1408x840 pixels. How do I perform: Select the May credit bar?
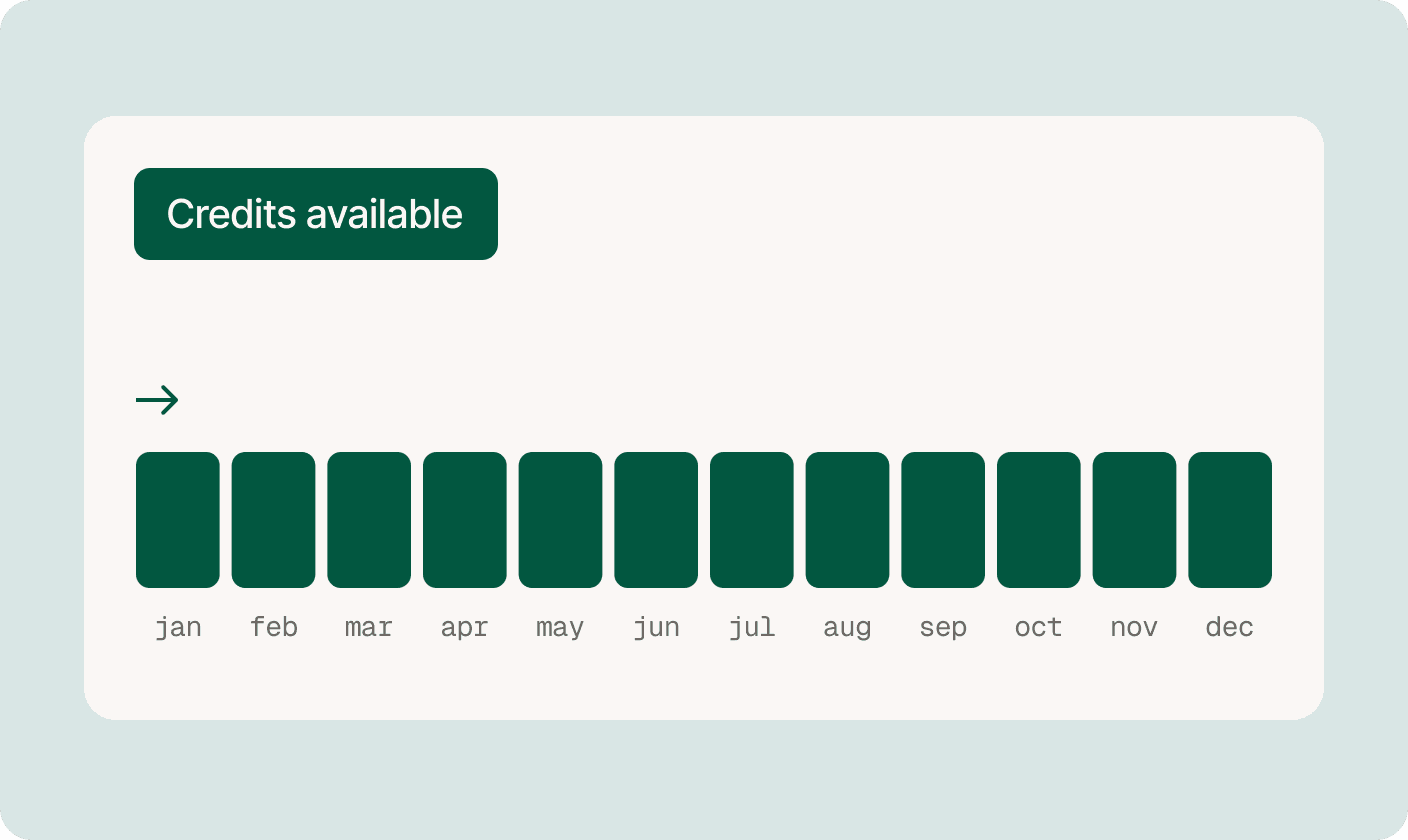click(560, 520)
